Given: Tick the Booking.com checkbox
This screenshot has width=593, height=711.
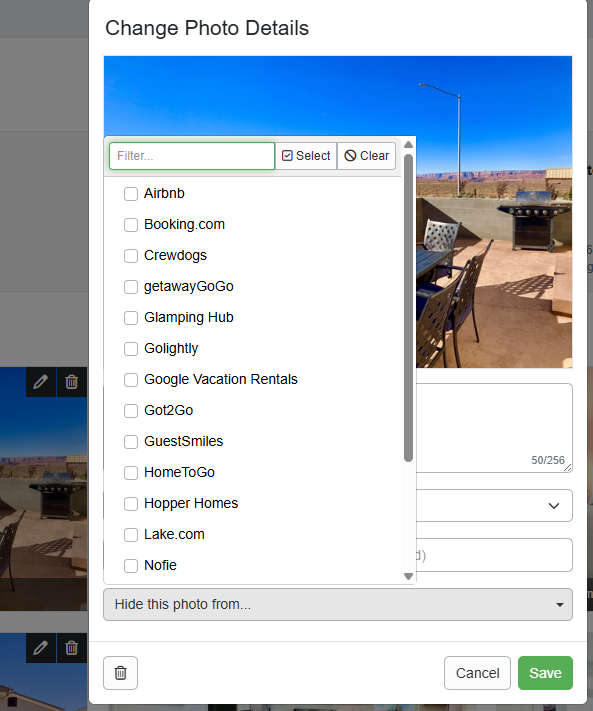Looking at the screenshot, I should 131,225.
